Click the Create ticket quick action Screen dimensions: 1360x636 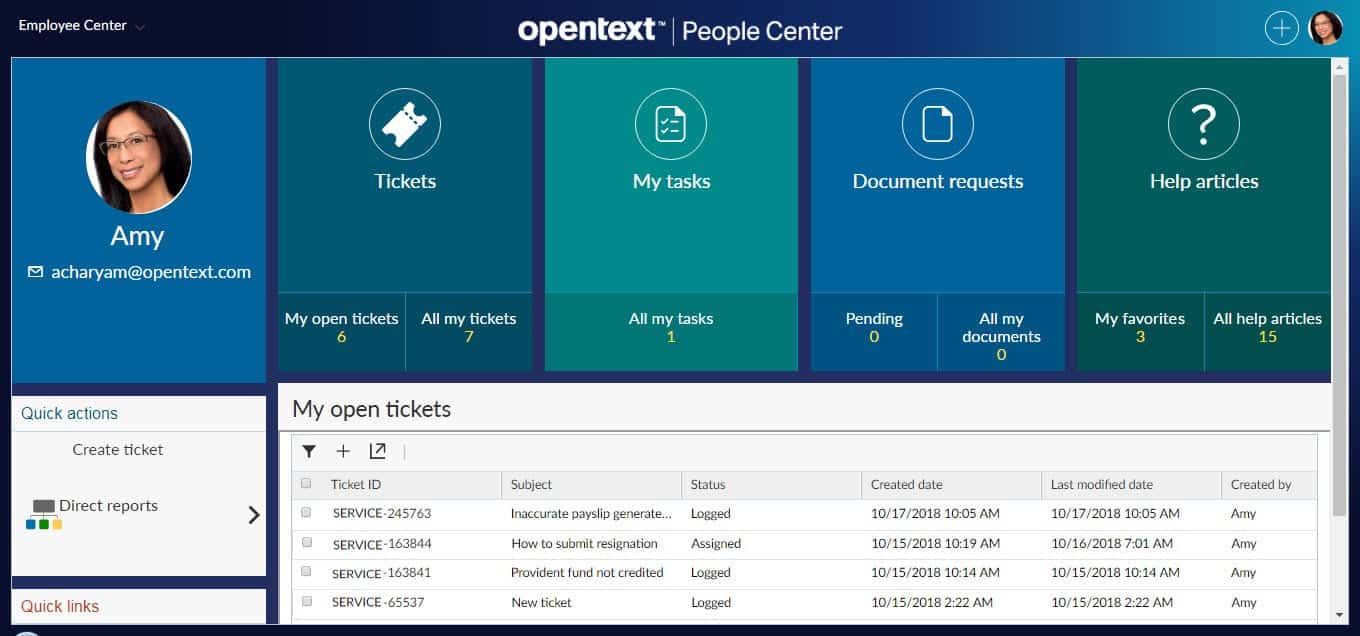117,449
